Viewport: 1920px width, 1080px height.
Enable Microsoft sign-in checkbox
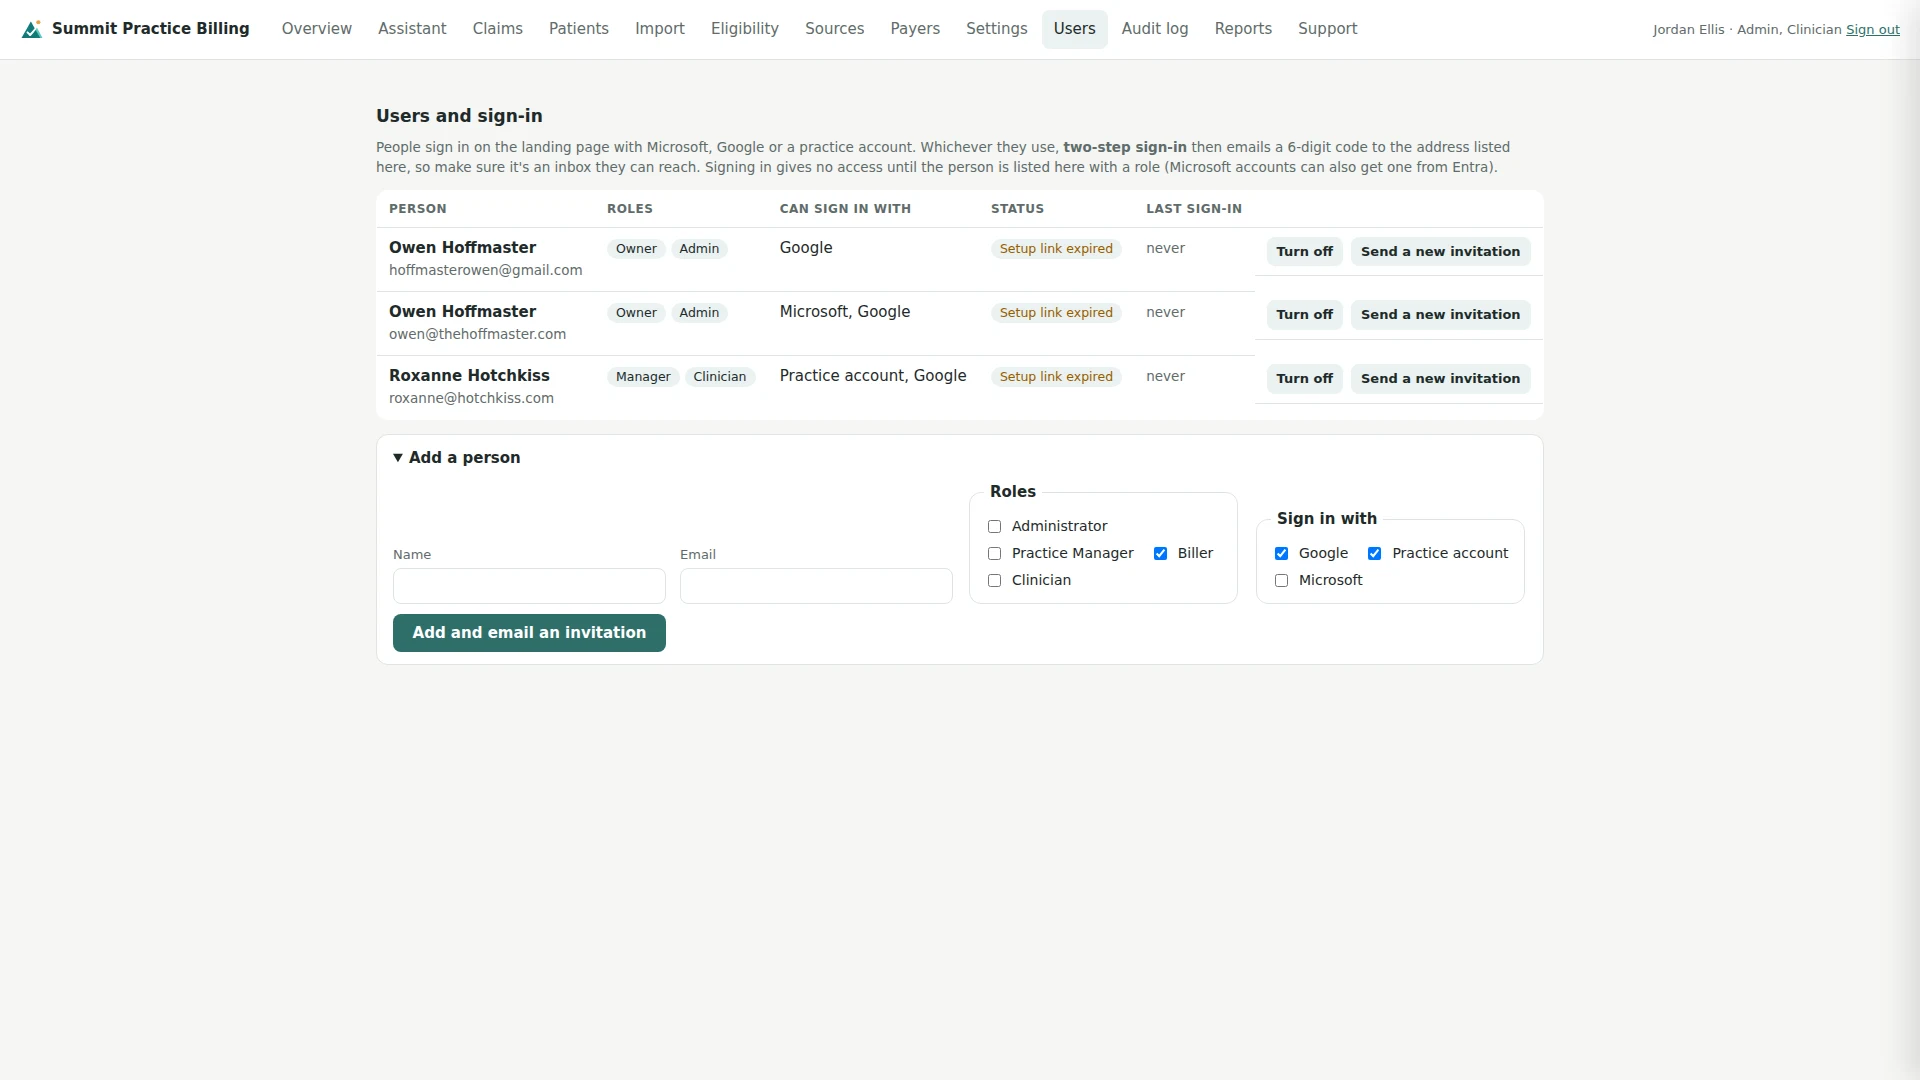[x=1281, y=581]
